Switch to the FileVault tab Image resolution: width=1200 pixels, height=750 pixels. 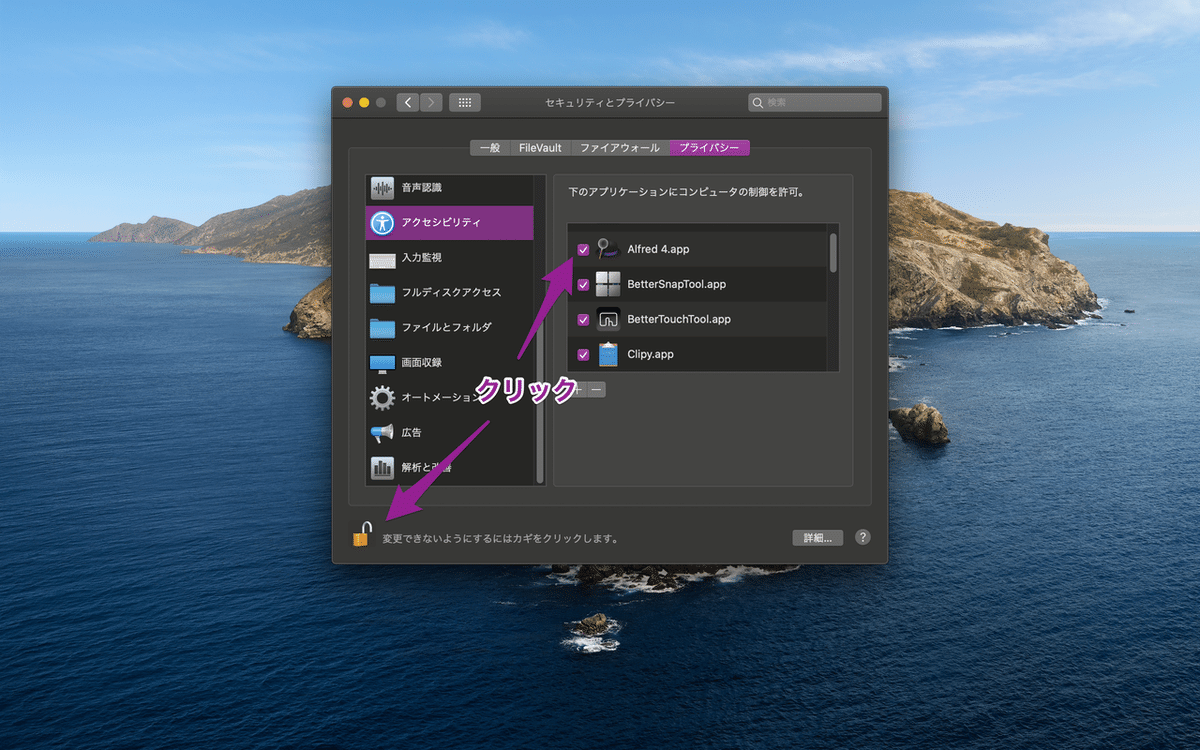click(x=540, y=148)
